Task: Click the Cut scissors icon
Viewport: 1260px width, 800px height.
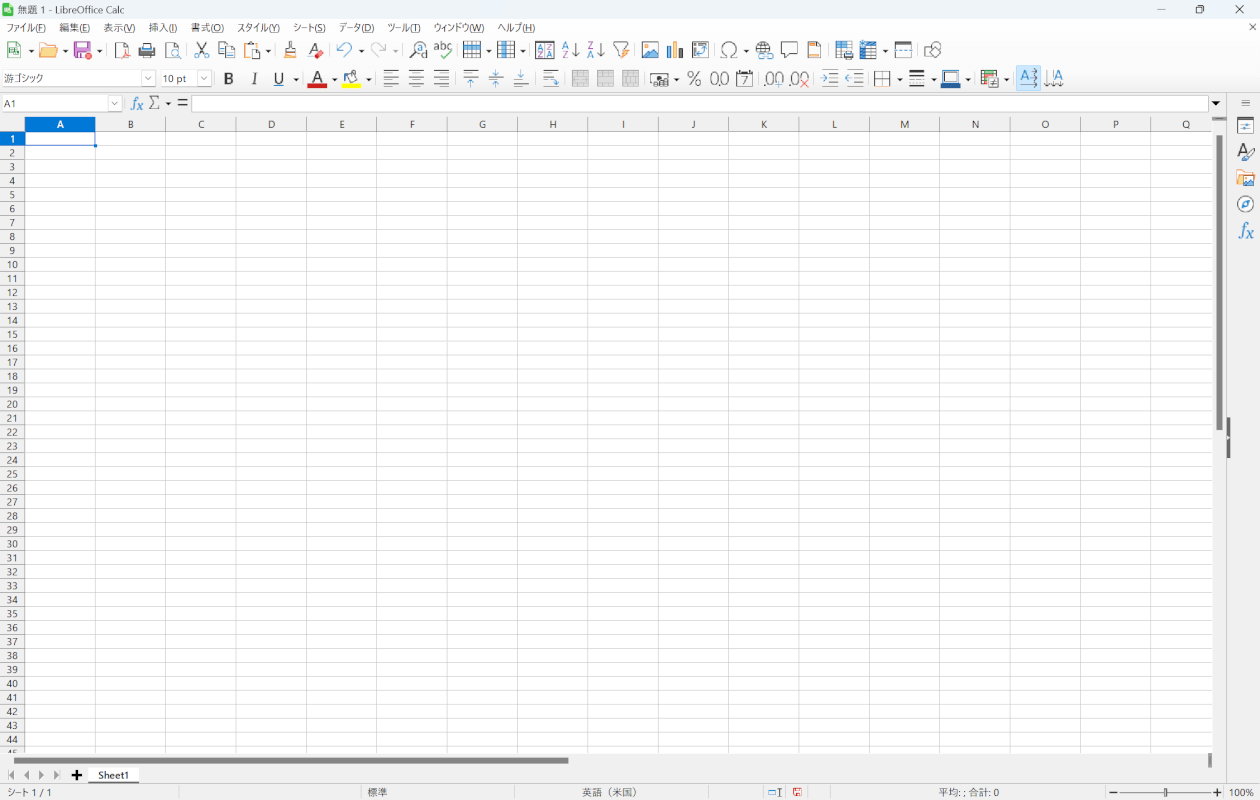Action: click(201, 50)
